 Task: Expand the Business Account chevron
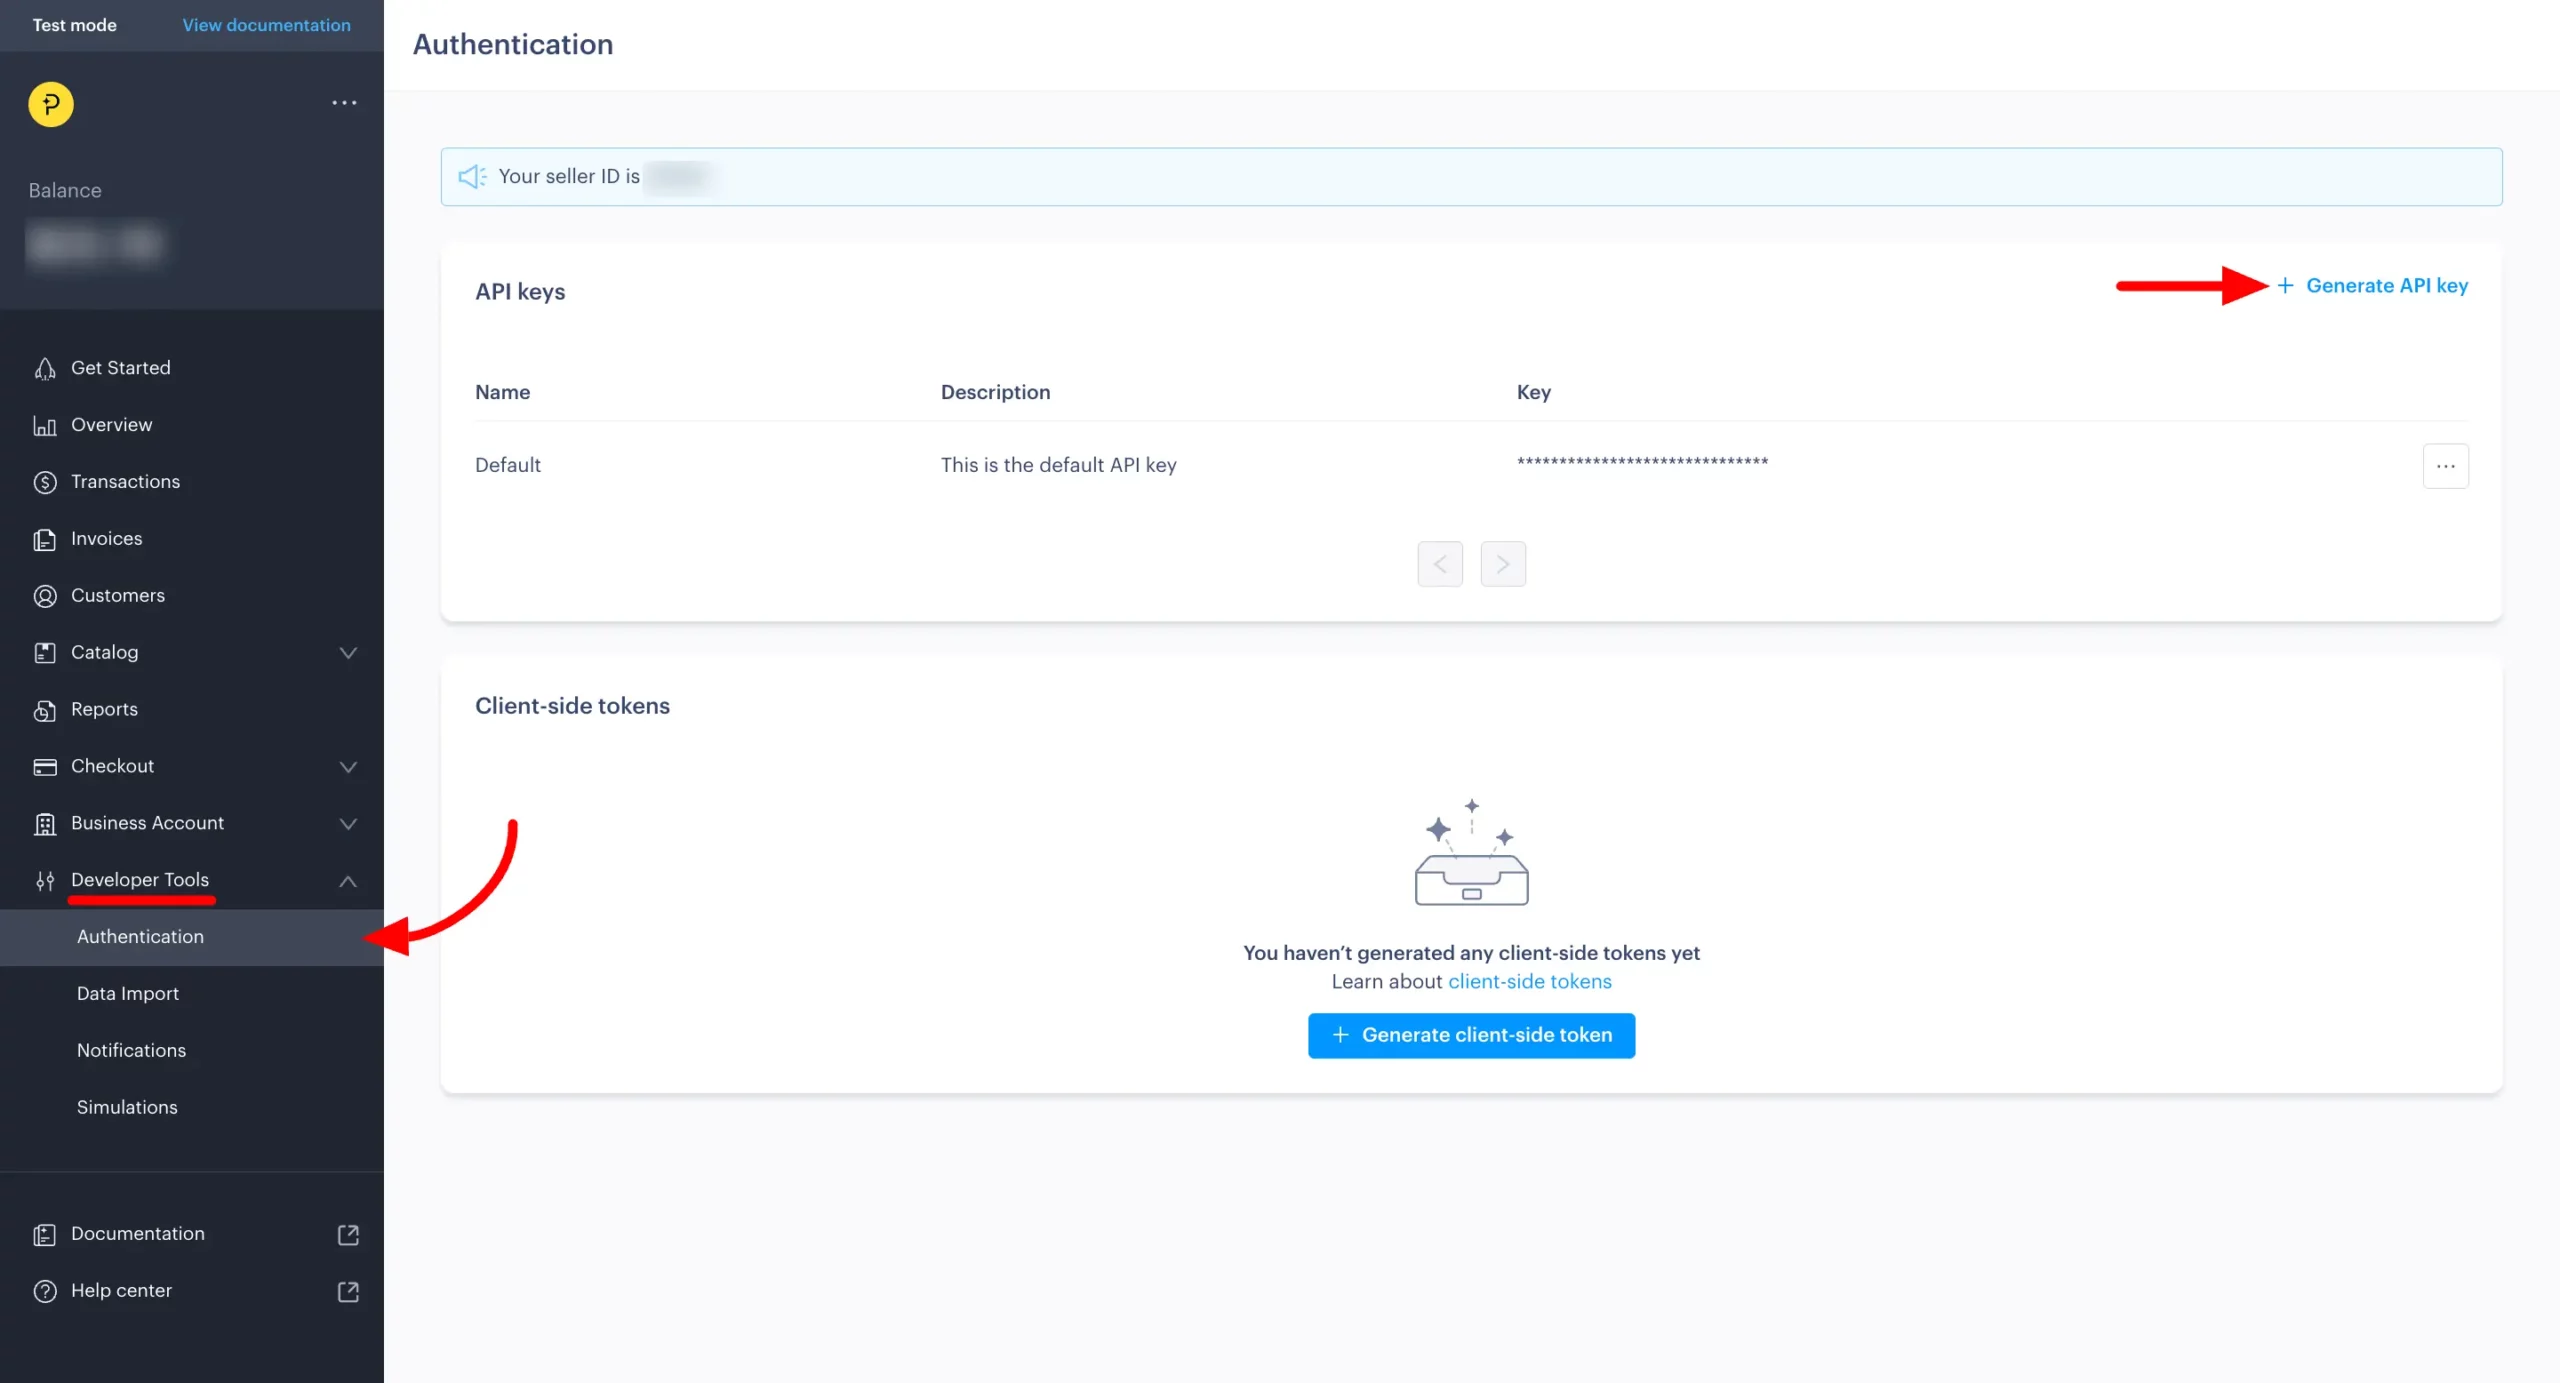point(348,824)
